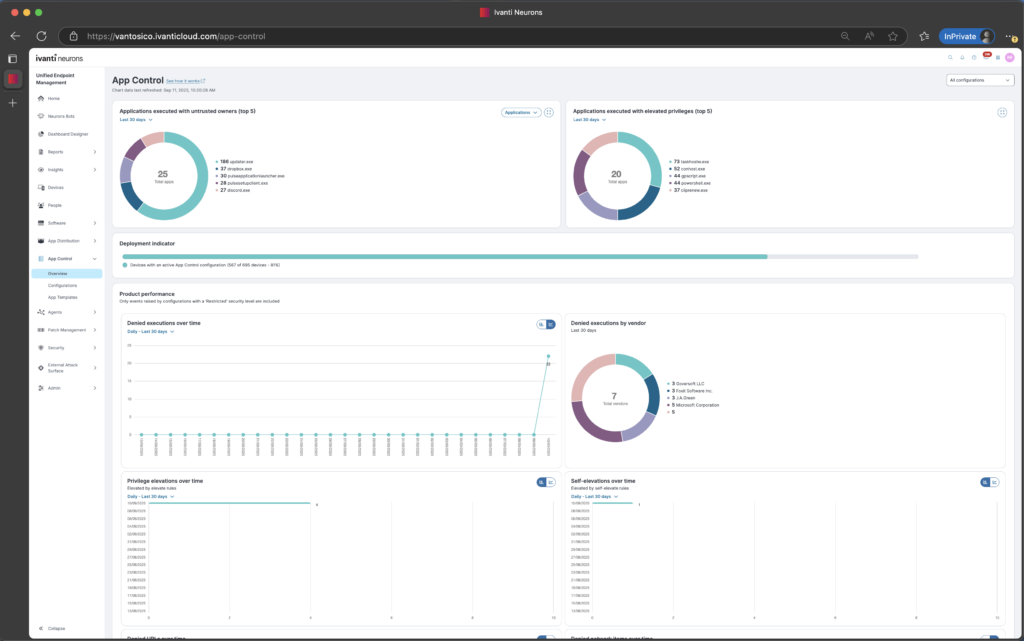The height and width of the screenshot is (641, 1024).
Task: Open the All configurations dropdown
Action: pos(980,80)
